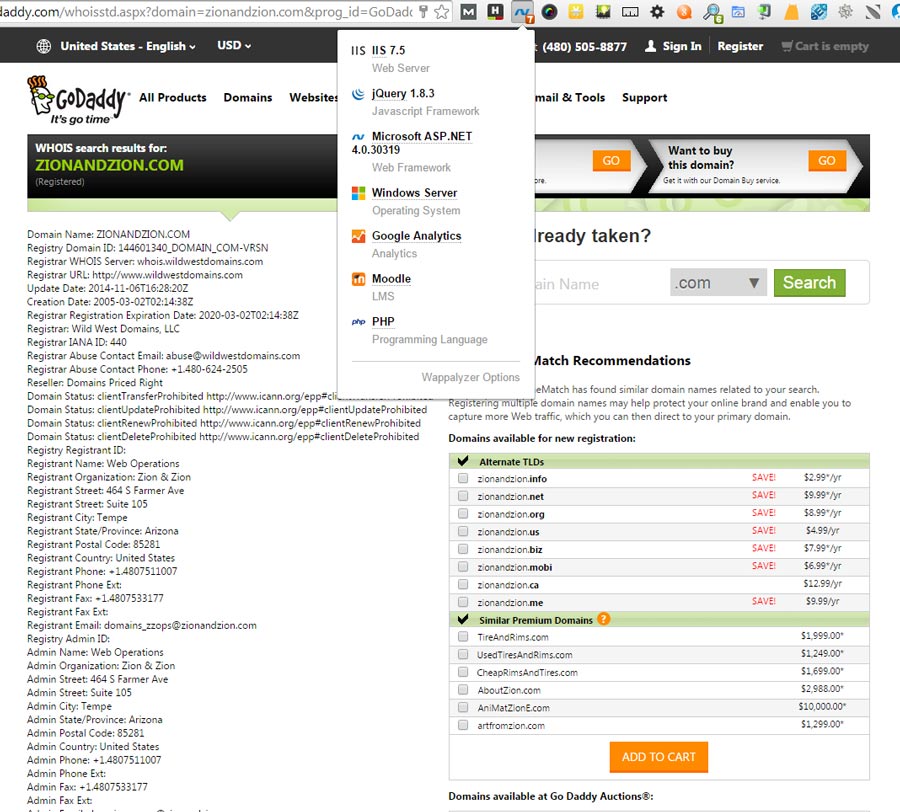Click the shopping cart icon

[786, 46]
